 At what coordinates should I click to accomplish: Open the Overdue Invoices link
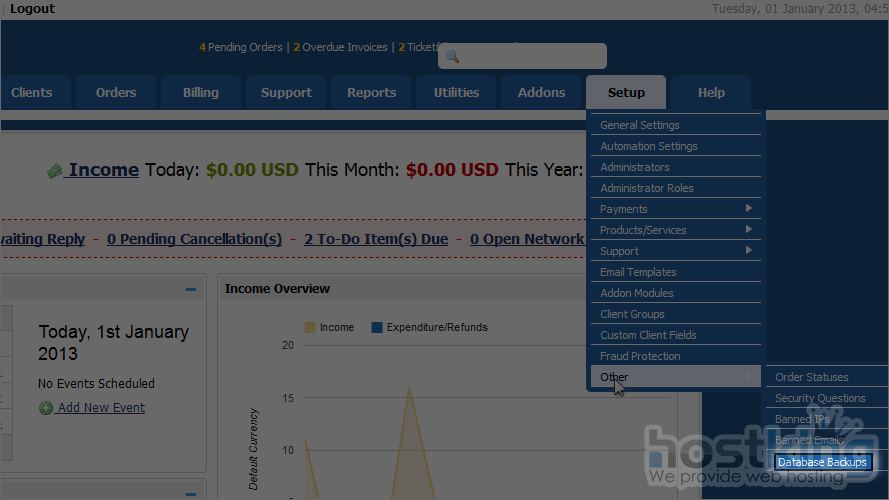tap(344, 47)
